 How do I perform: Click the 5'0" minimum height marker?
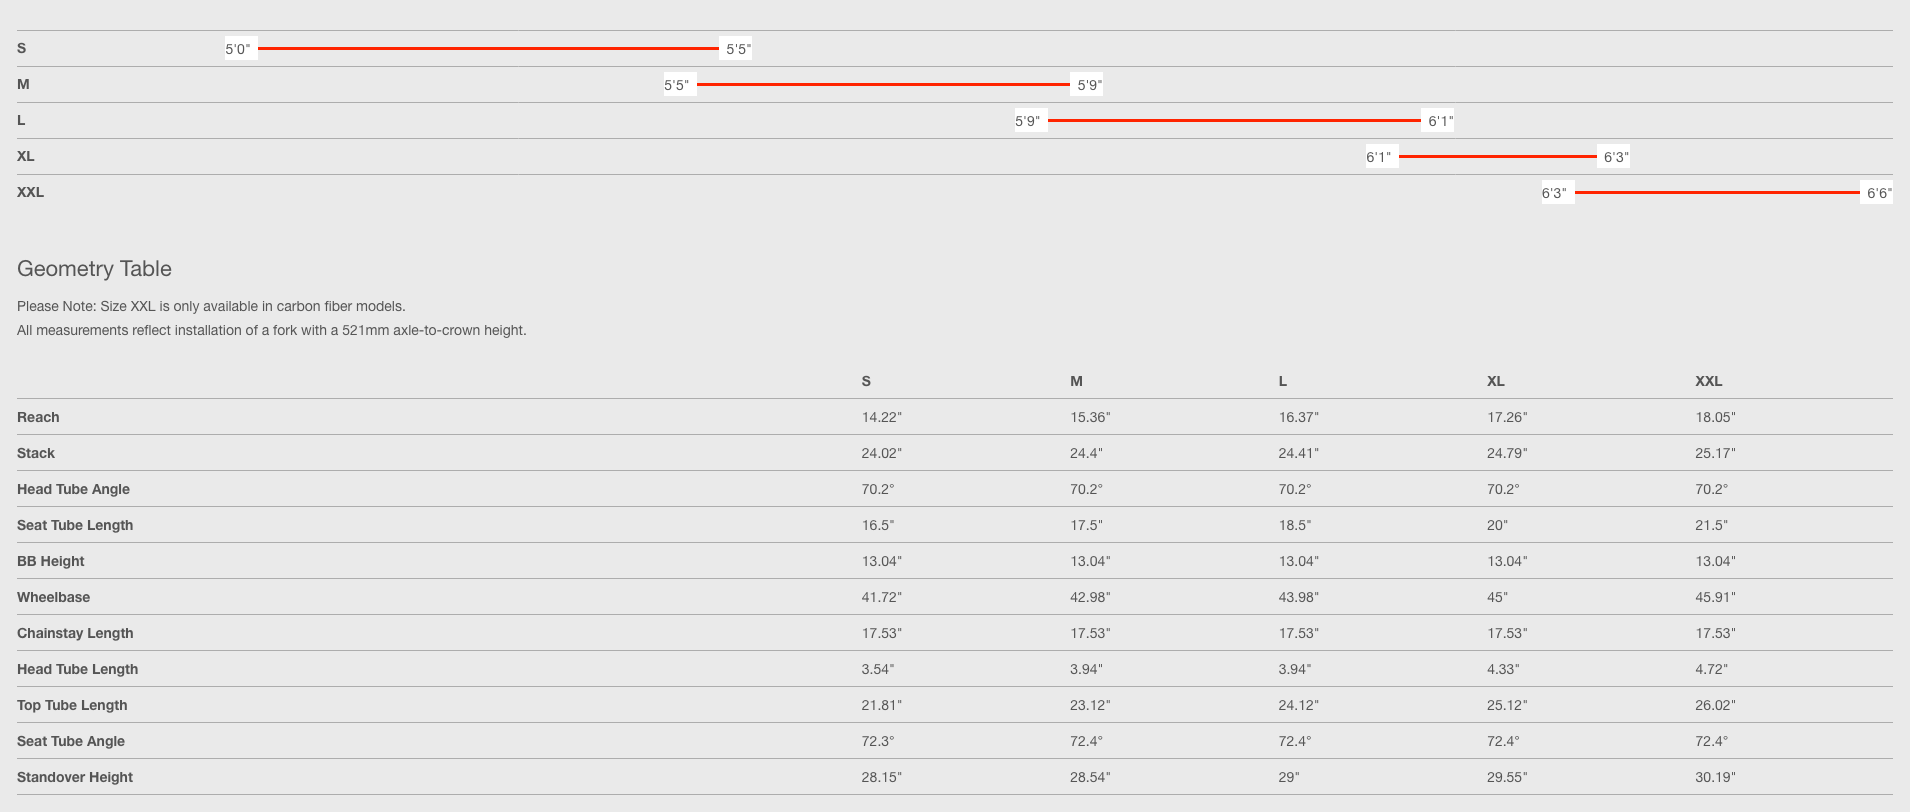(238, 49)
